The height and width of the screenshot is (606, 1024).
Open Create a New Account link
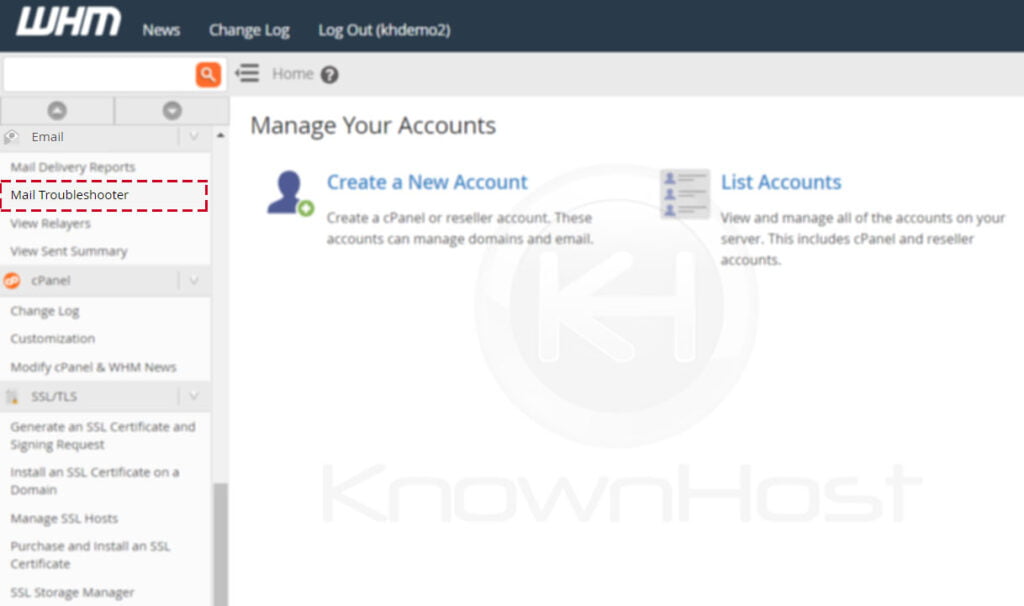[x=427, y=182]
